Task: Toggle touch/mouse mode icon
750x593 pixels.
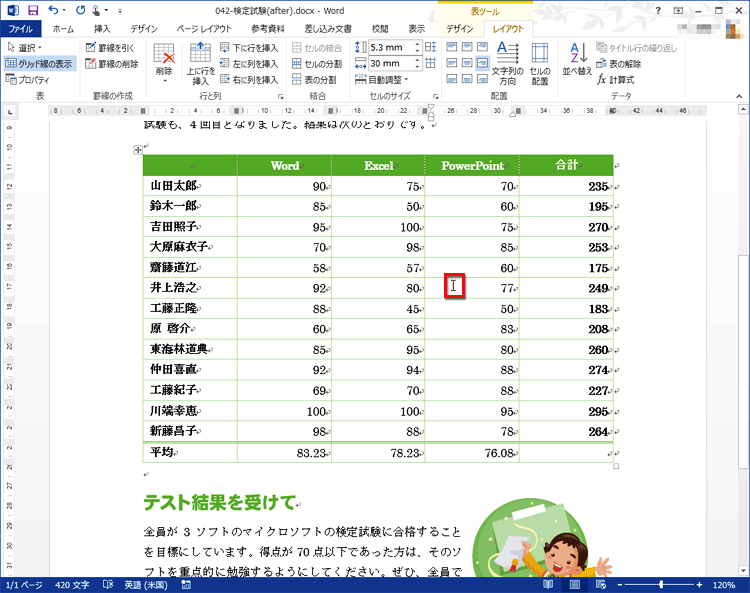Action: 96,10
